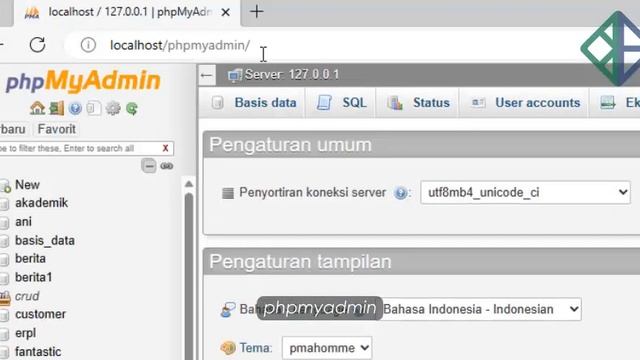Screen dimensions: 640x360
Task: Reload the browser page
Action: point(38,44)
